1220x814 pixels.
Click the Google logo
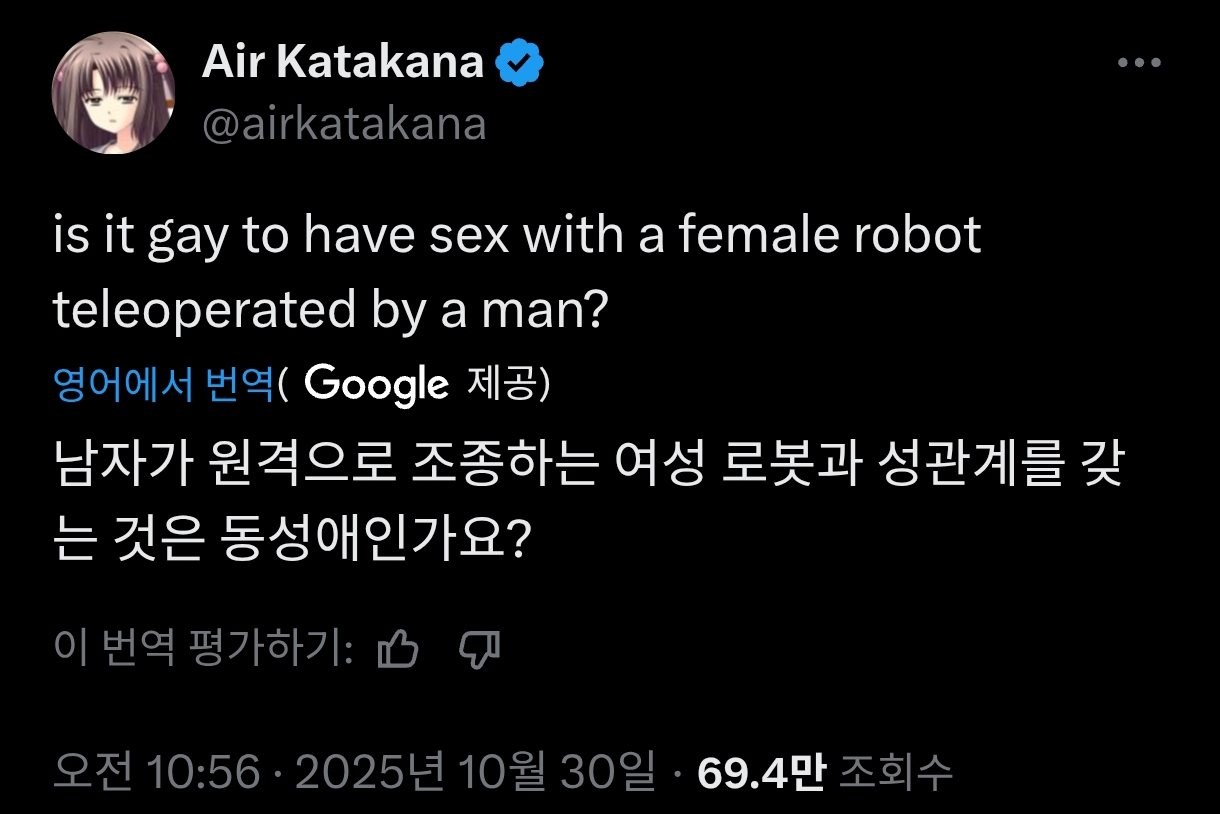point(375,384)
